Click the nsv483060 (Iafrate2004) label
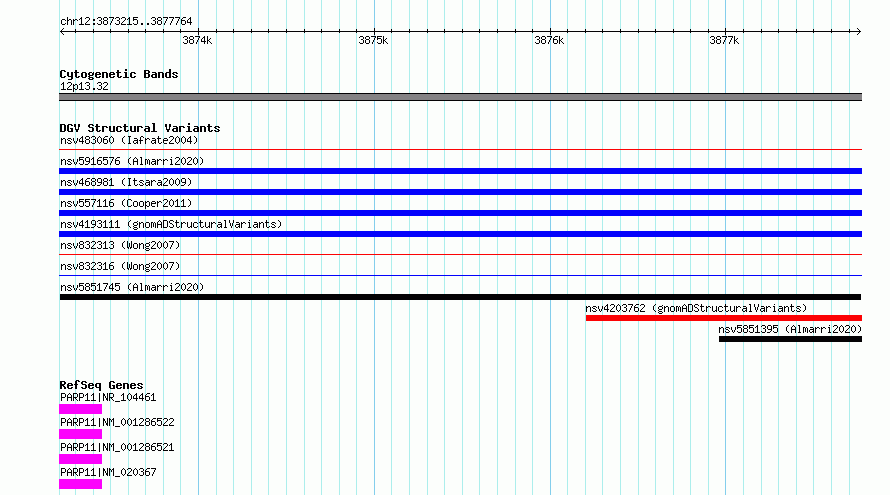This screenshot has width=890, height=495. (129, 140)
